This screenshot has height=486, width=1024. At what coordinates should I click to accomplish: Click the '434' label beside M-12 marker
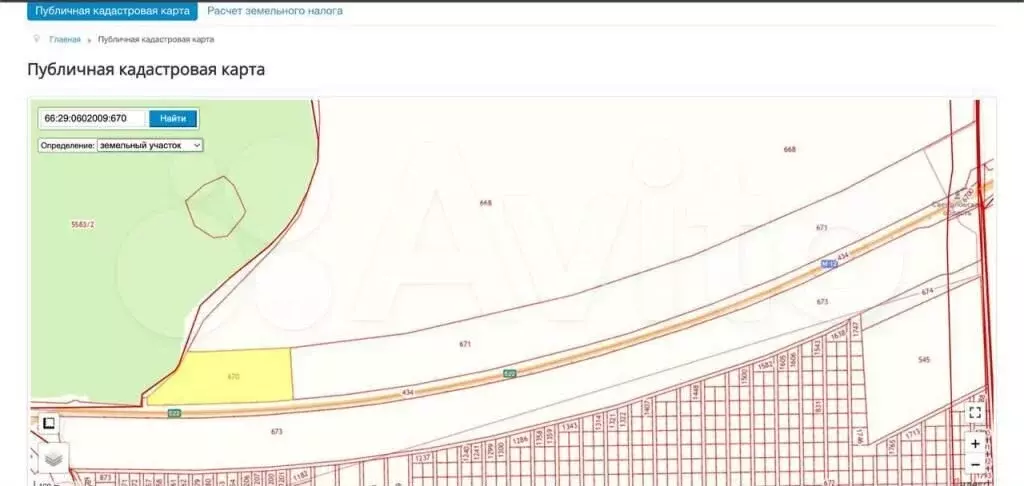point(843,257)
